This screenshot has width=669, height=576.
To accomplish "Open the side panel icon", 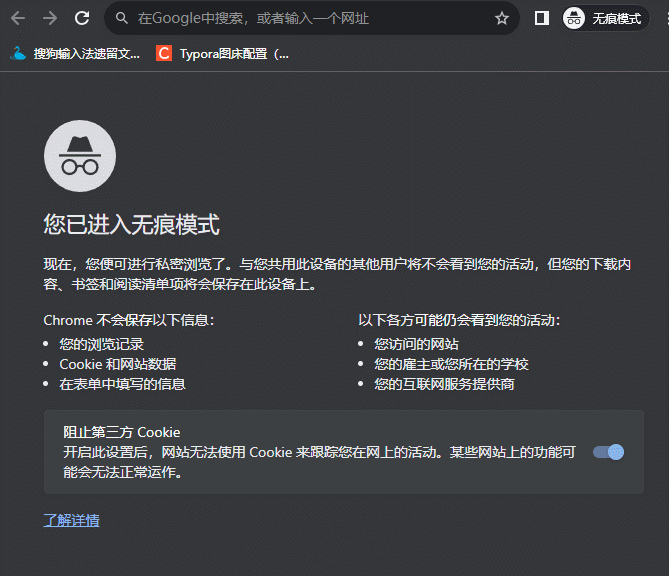I will [541, 18].
